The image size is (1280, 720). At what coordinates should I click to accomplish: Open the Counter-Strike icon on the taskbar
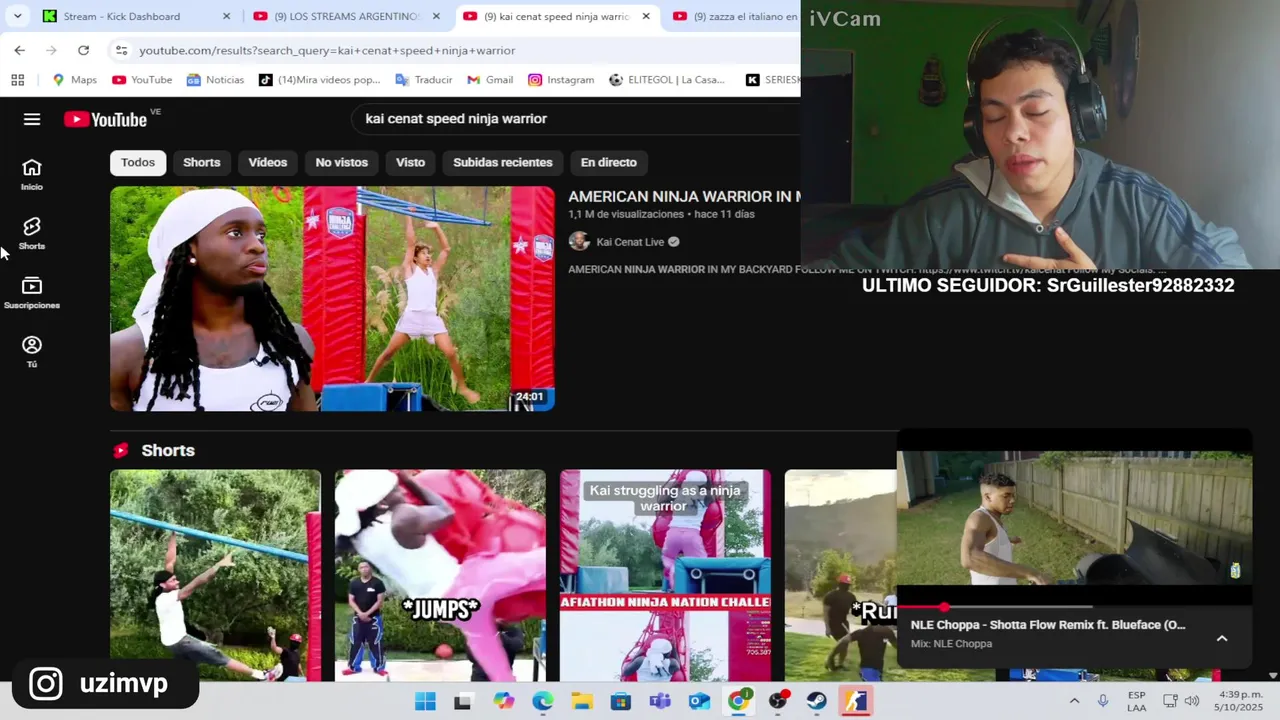tap(855, 701)
